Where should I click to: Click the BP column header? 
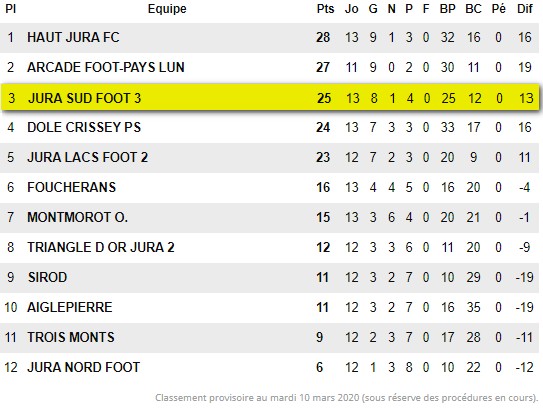pos(447,9)
